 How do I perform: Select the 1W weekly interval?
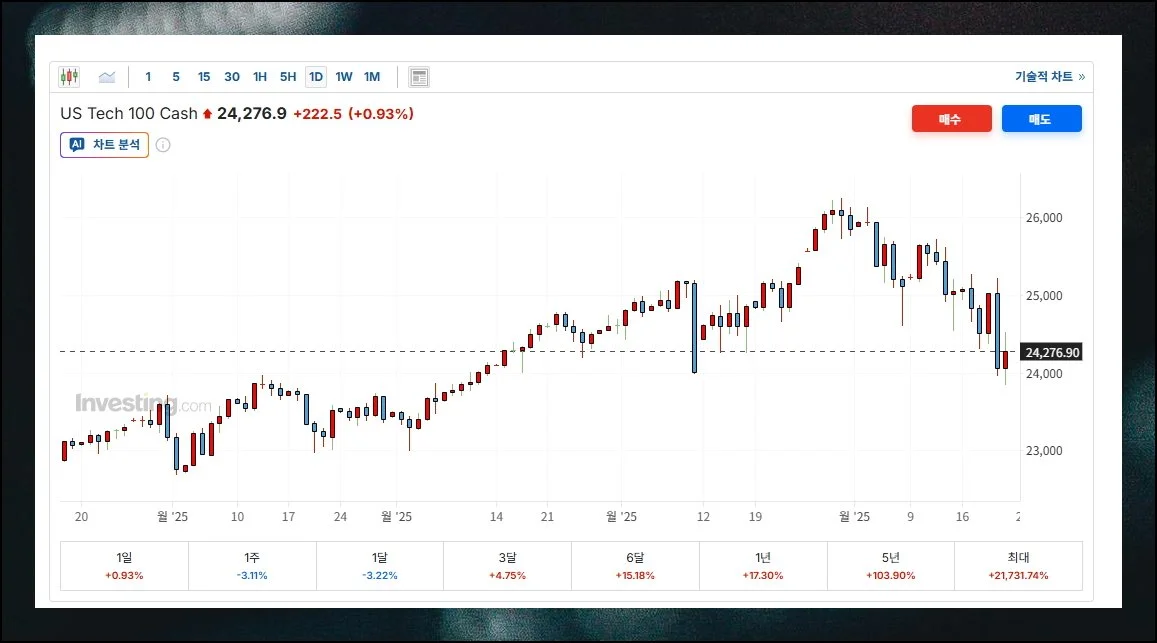[x=344, y=77]
